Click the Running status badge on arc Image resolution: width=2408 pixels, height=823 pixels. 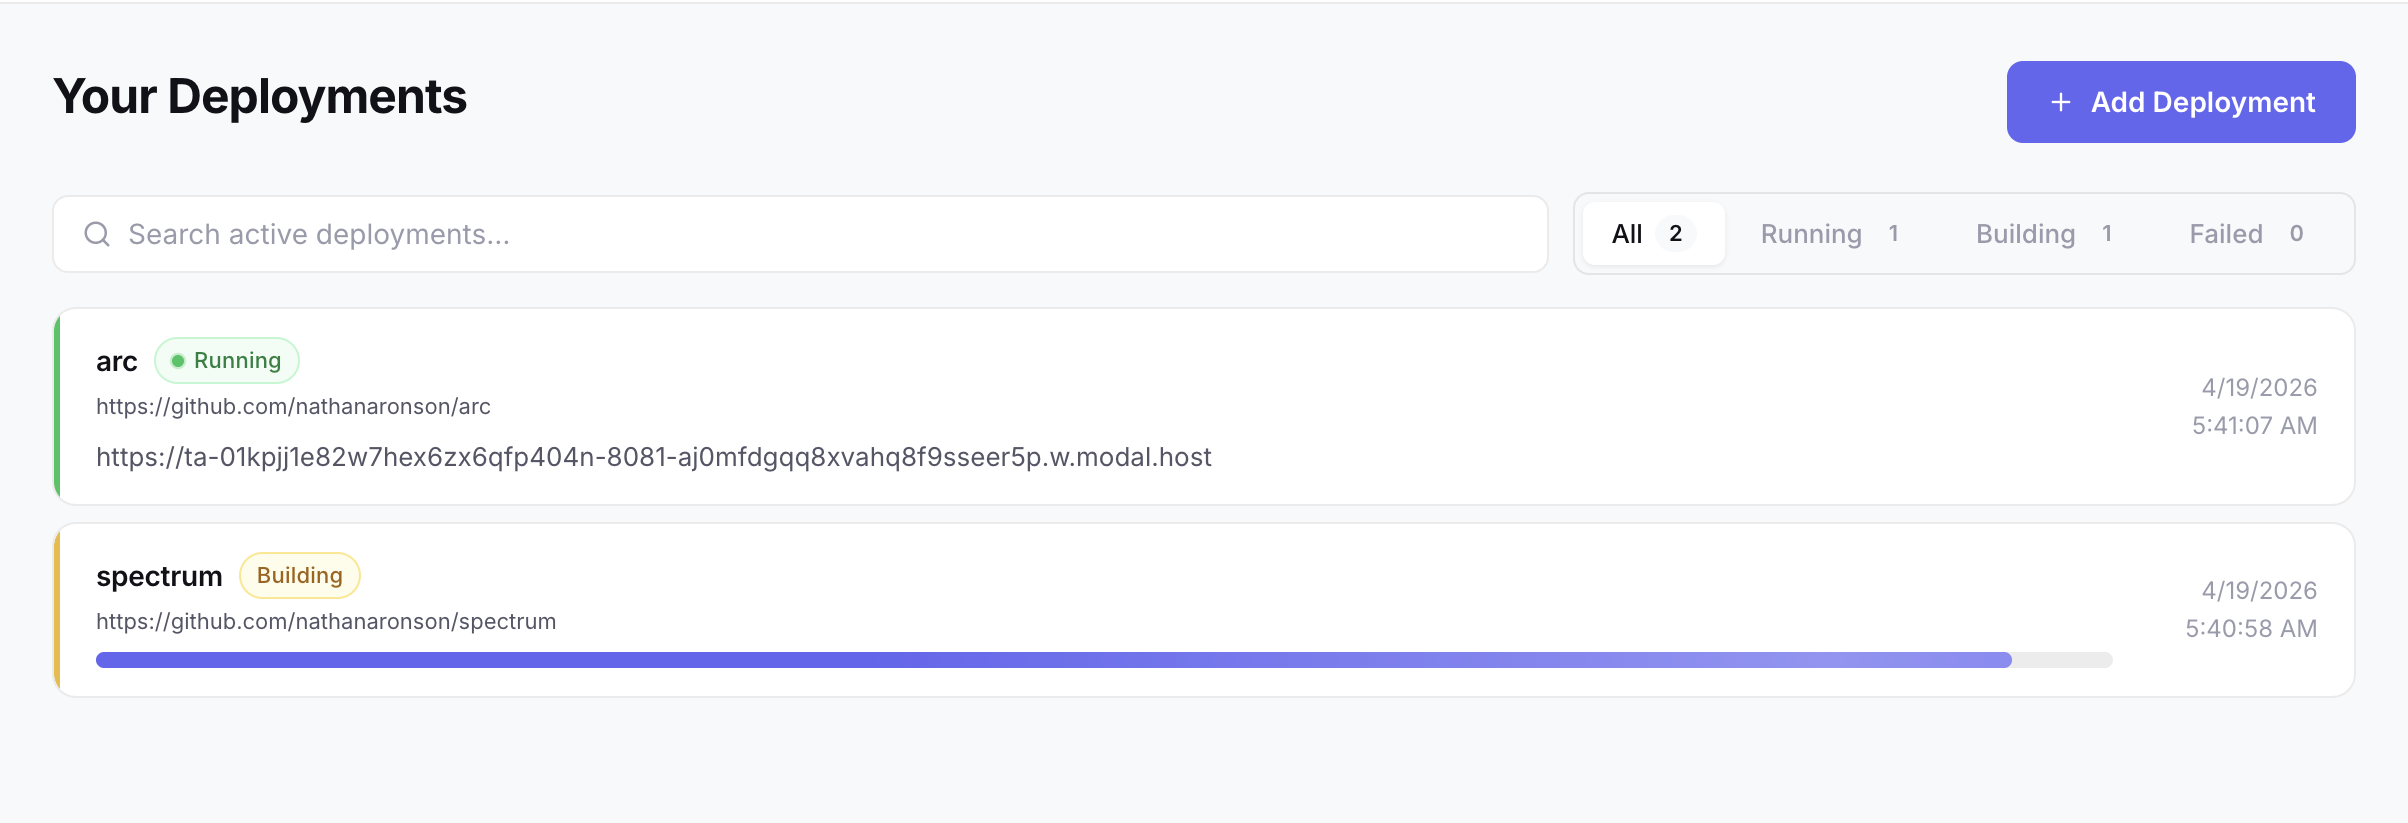(227, 361)
